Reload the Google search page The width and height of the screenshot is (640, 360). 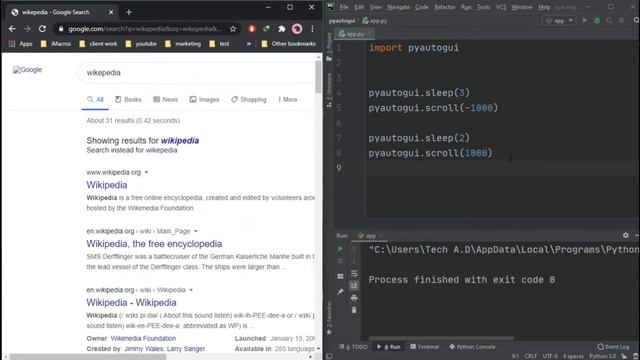(x=42, y=29)
